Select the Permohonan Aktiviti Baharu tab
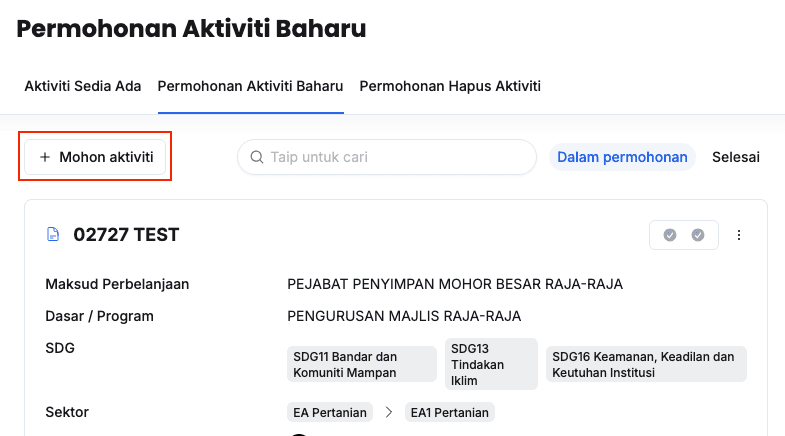This screenshot has height=436, width=785. click(x=250, y=86)
